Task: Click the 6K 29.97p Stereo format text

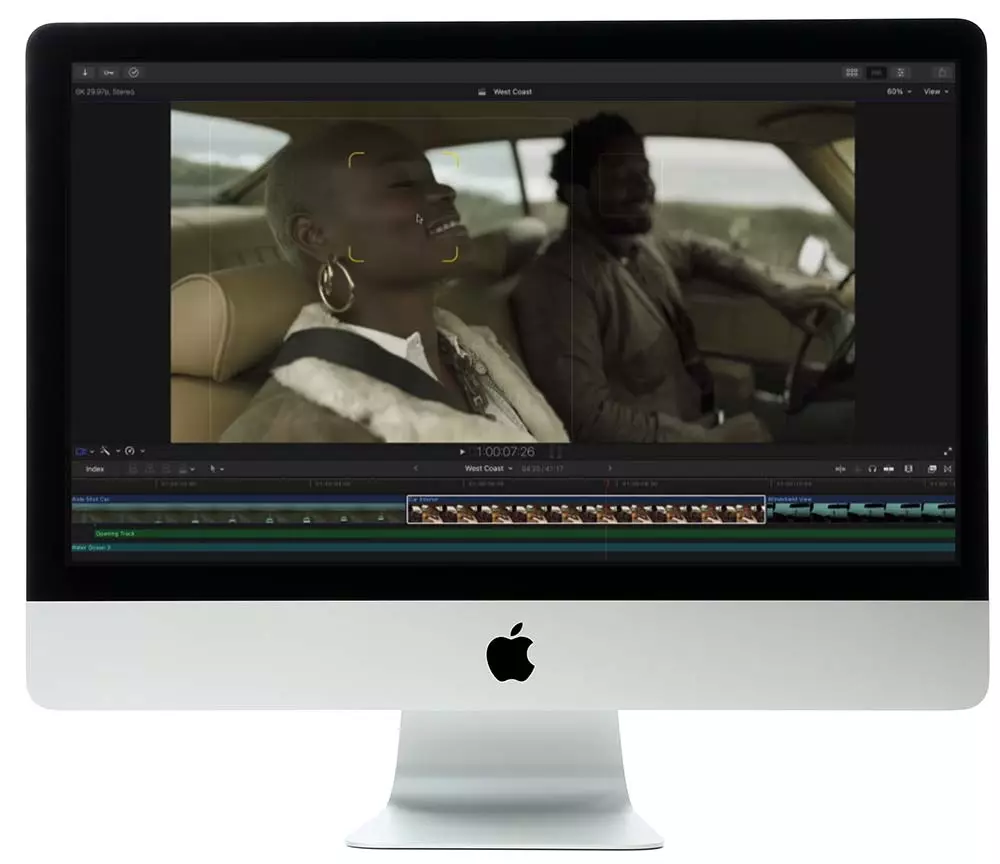Action: coord(105,92)
